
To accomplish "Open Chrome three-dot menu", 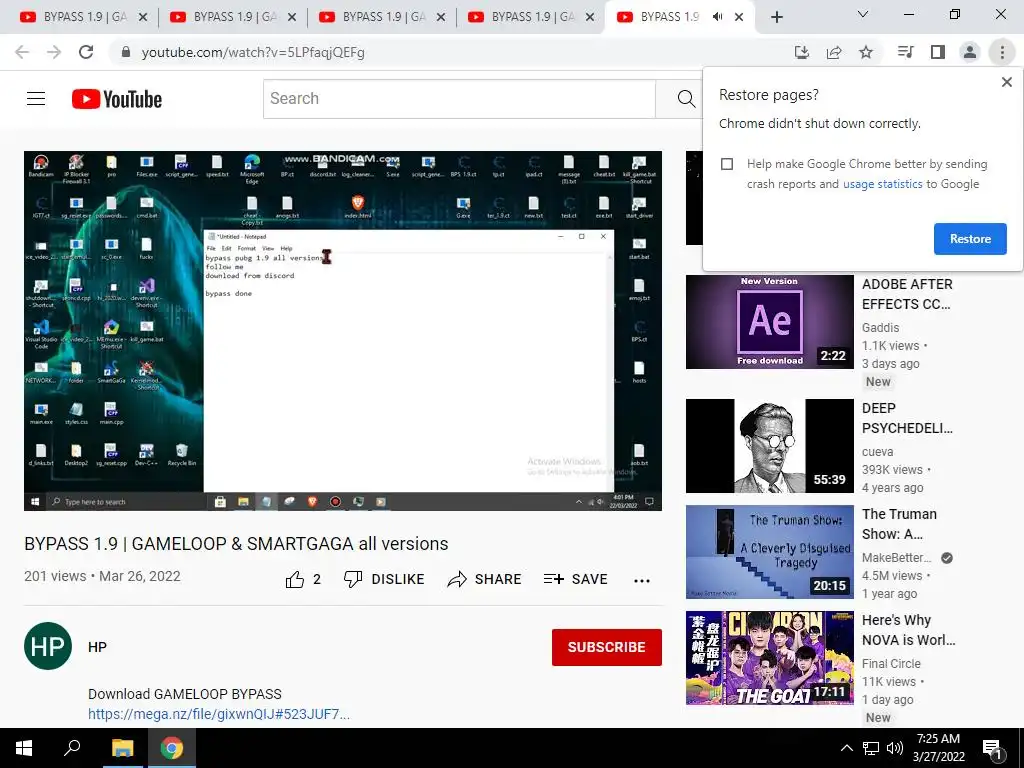I will [x=1002, y=52].
